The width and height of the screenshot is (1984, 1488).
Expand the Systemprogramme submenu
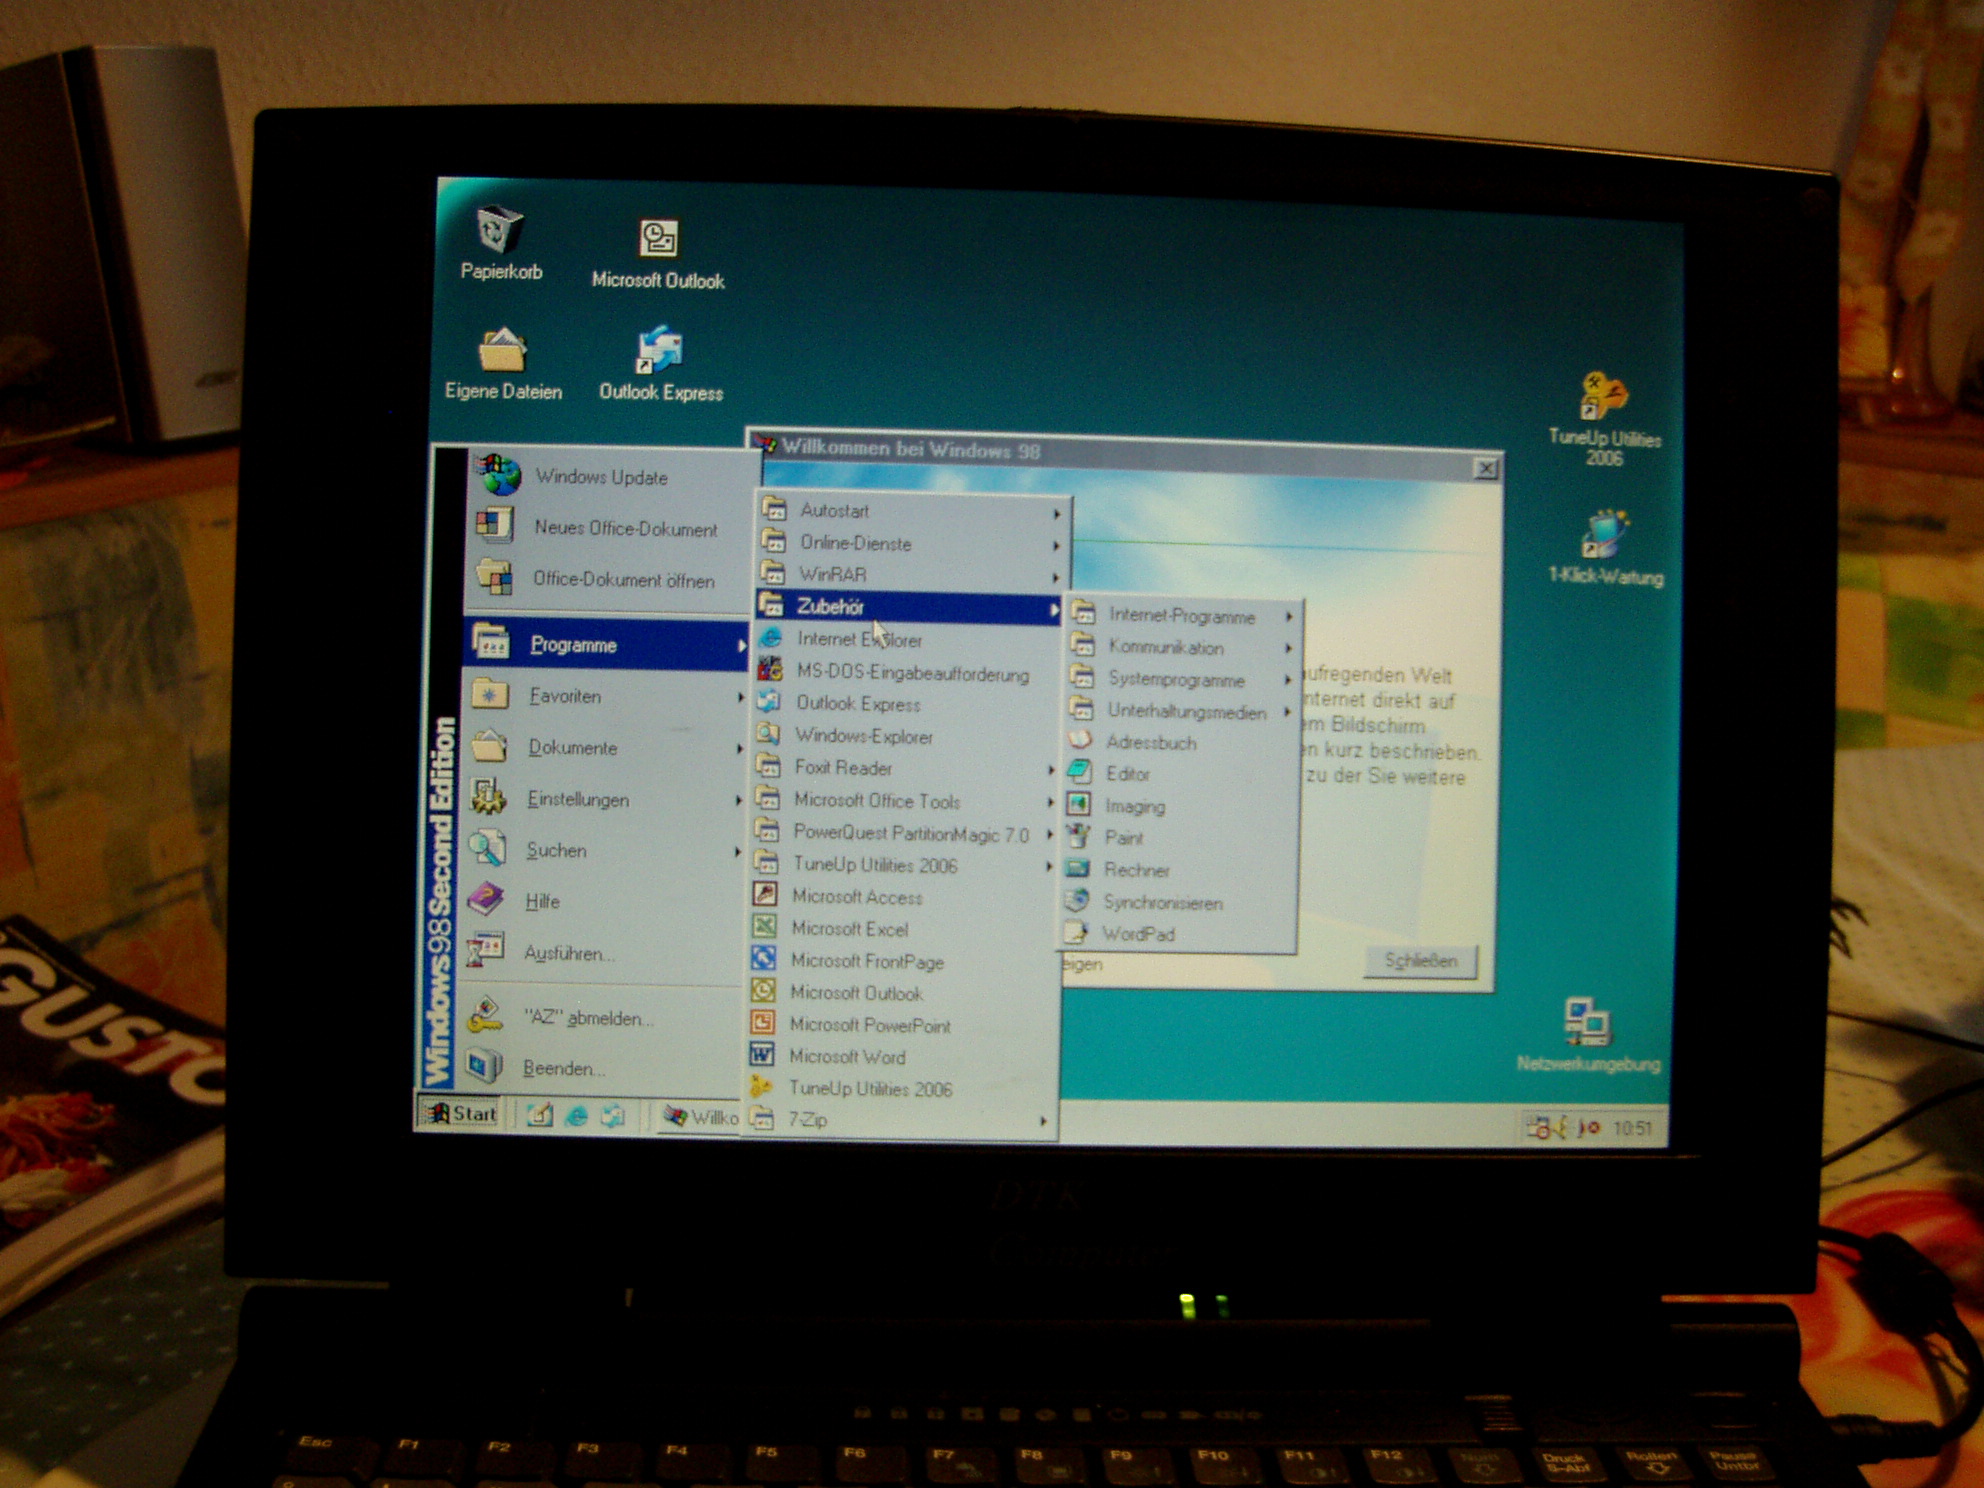click(1176, 680)
